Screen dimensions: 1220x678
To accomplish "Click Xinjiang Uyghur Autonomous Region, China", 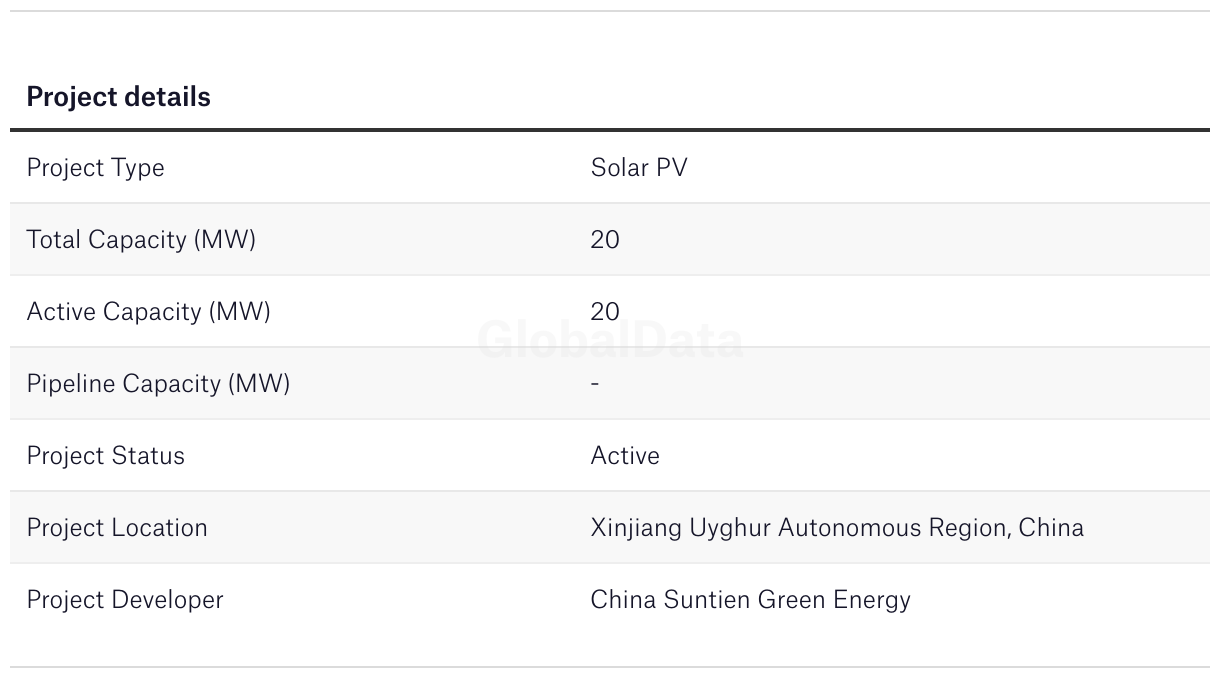I will [837, 528].
